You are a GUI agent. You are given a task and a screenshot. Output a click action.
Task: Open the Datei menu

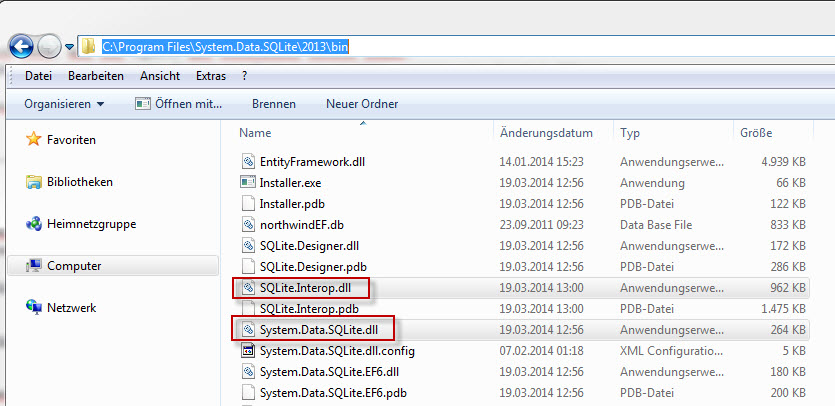pos(38,76)
